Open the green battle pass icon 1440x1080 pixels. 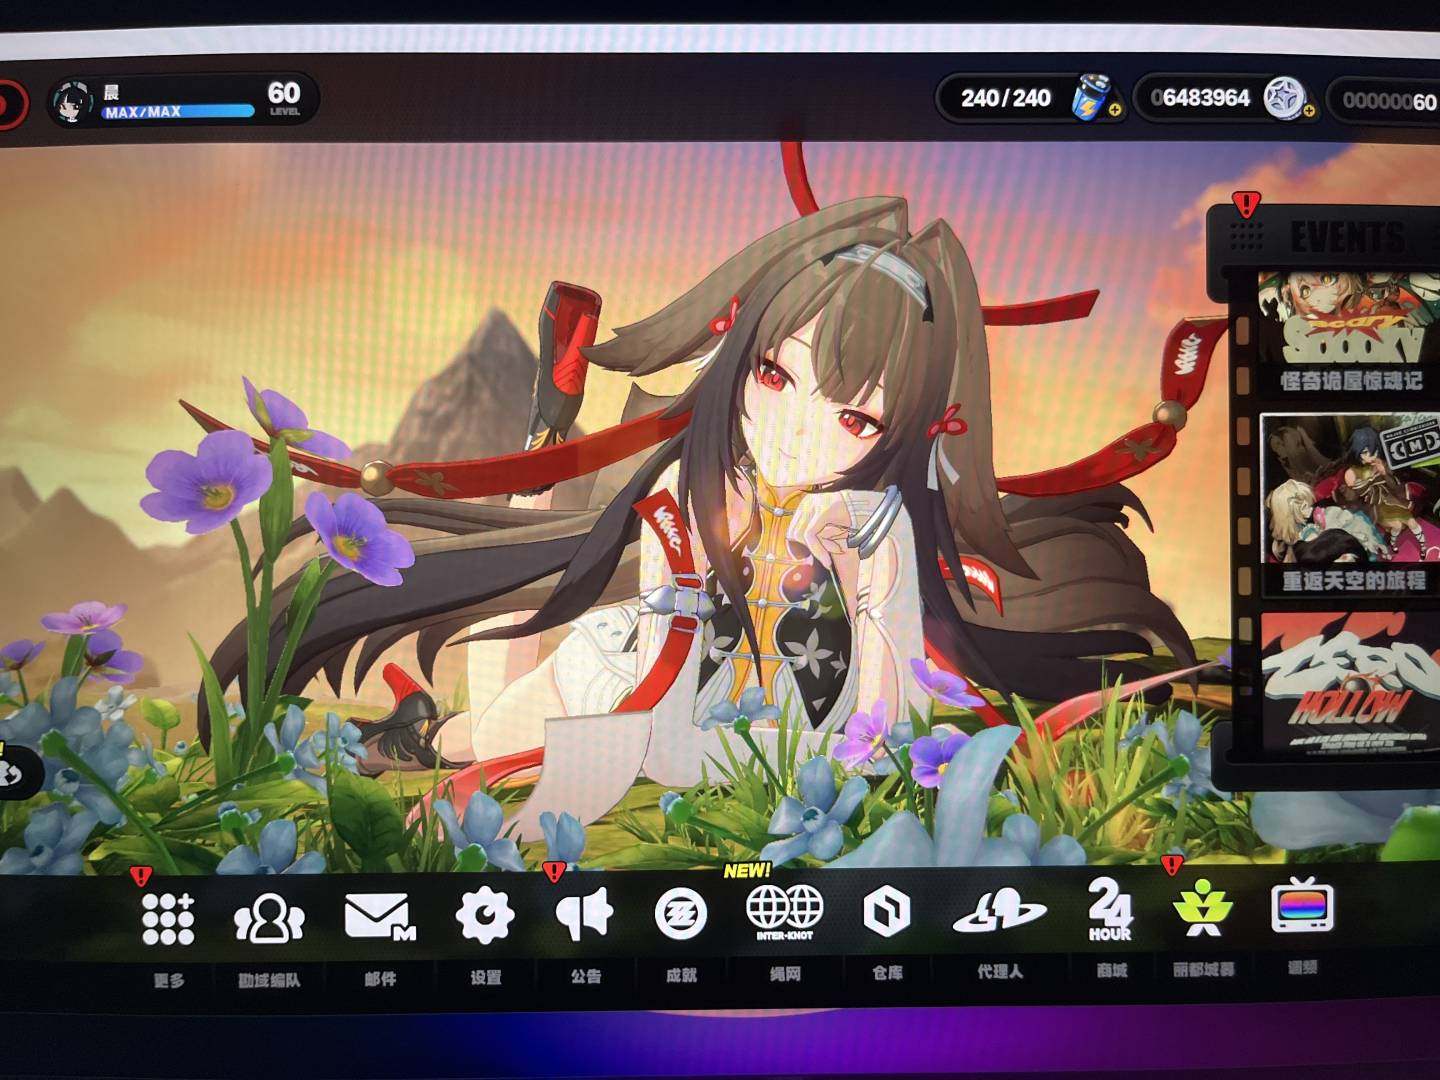coord(1201,908)
